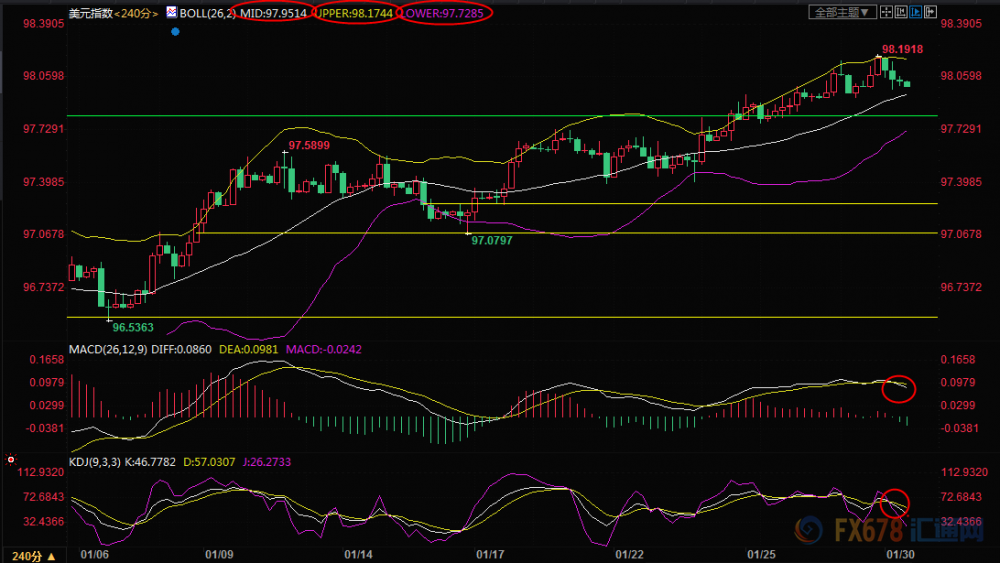Click the blue dot marker below BOLL

tap(175, 31)
